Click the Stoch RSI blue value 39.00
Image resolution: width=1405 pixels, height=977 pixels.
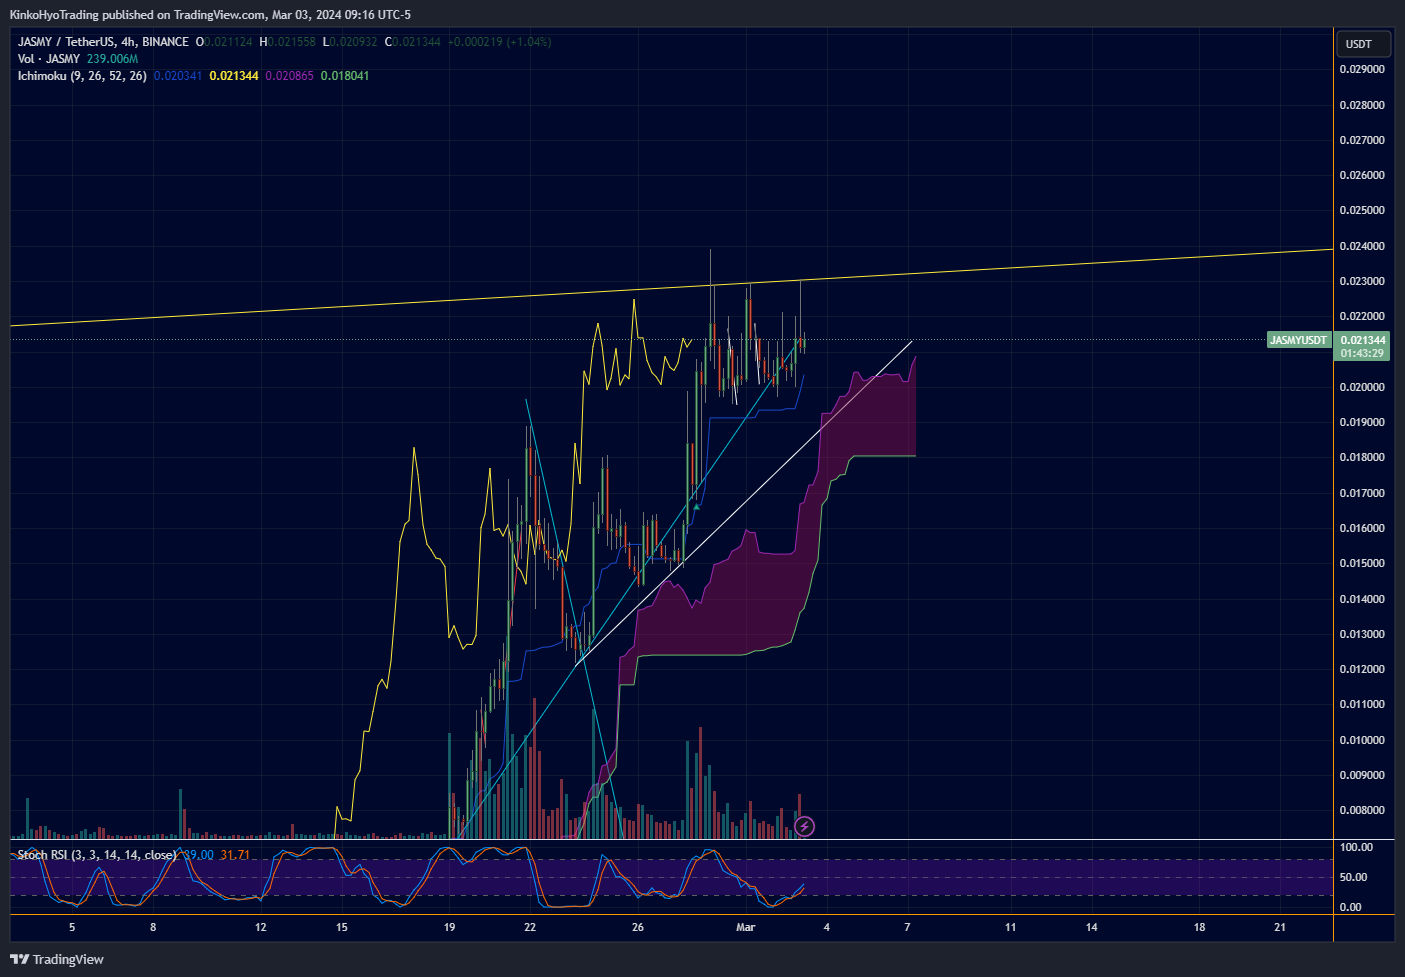pyautogui.click(x=199, y=855)
